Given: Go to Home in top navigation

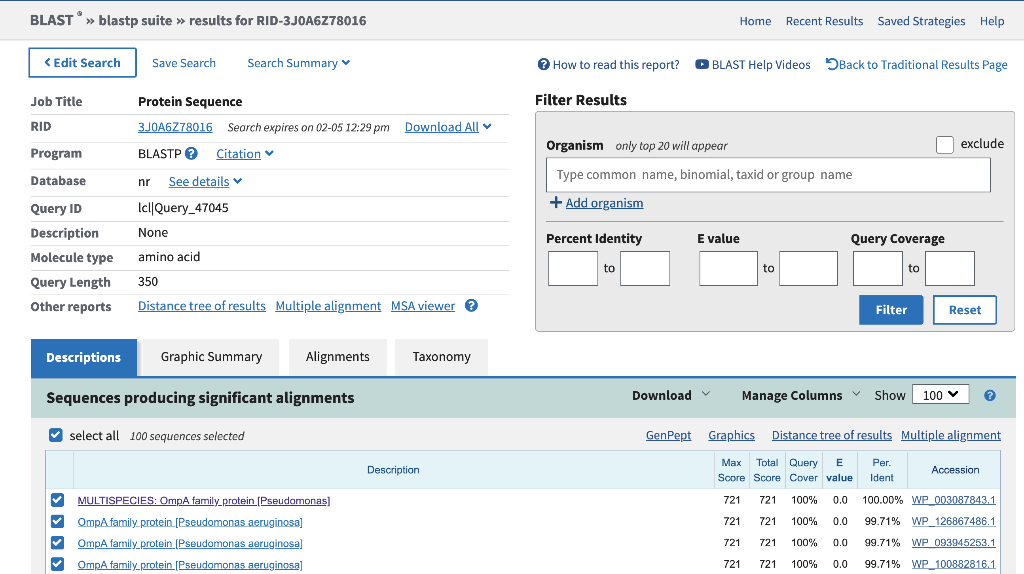Looking at the screenshot, I should [x=755, y=21].
